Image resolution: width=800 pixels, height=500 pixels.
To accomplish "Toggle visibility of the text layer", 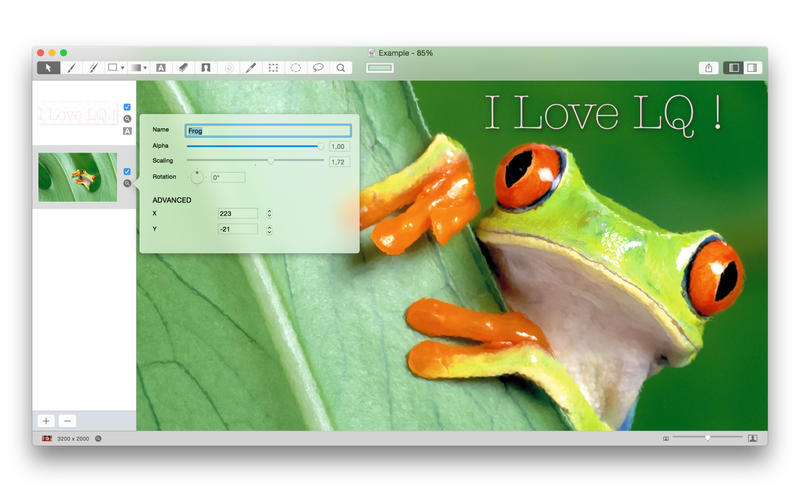I will pos(127,107).
